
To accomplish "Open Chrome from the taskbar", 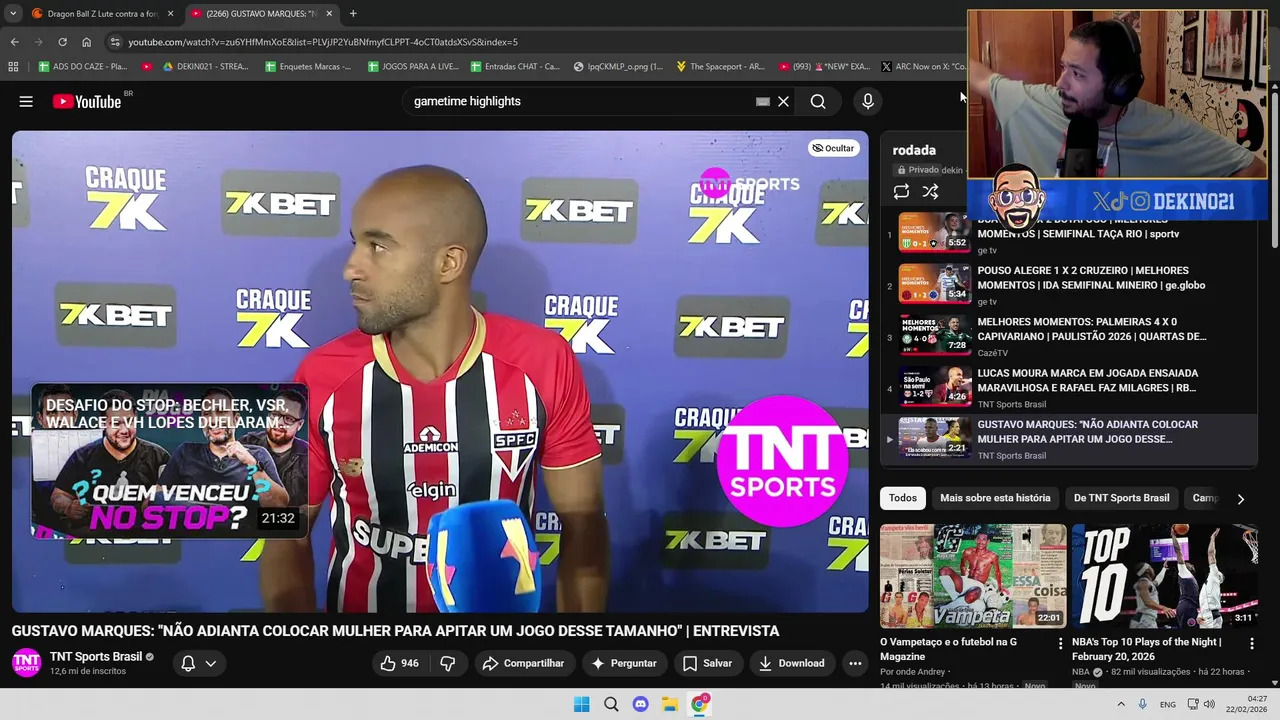I will pyautogui.click(x=700, y=704).
